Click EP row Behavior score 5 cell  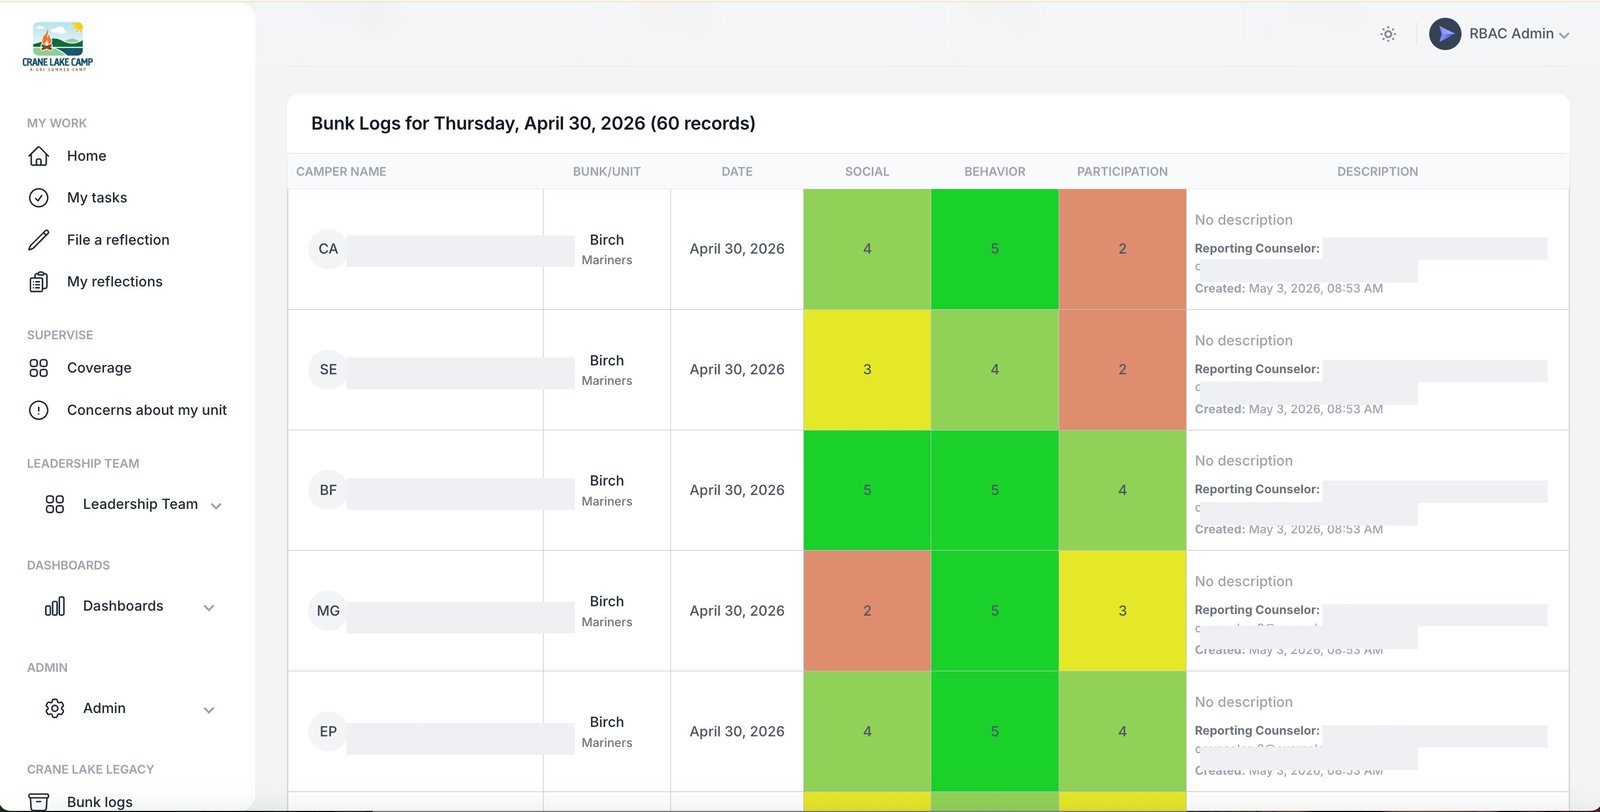coord(995,732)
